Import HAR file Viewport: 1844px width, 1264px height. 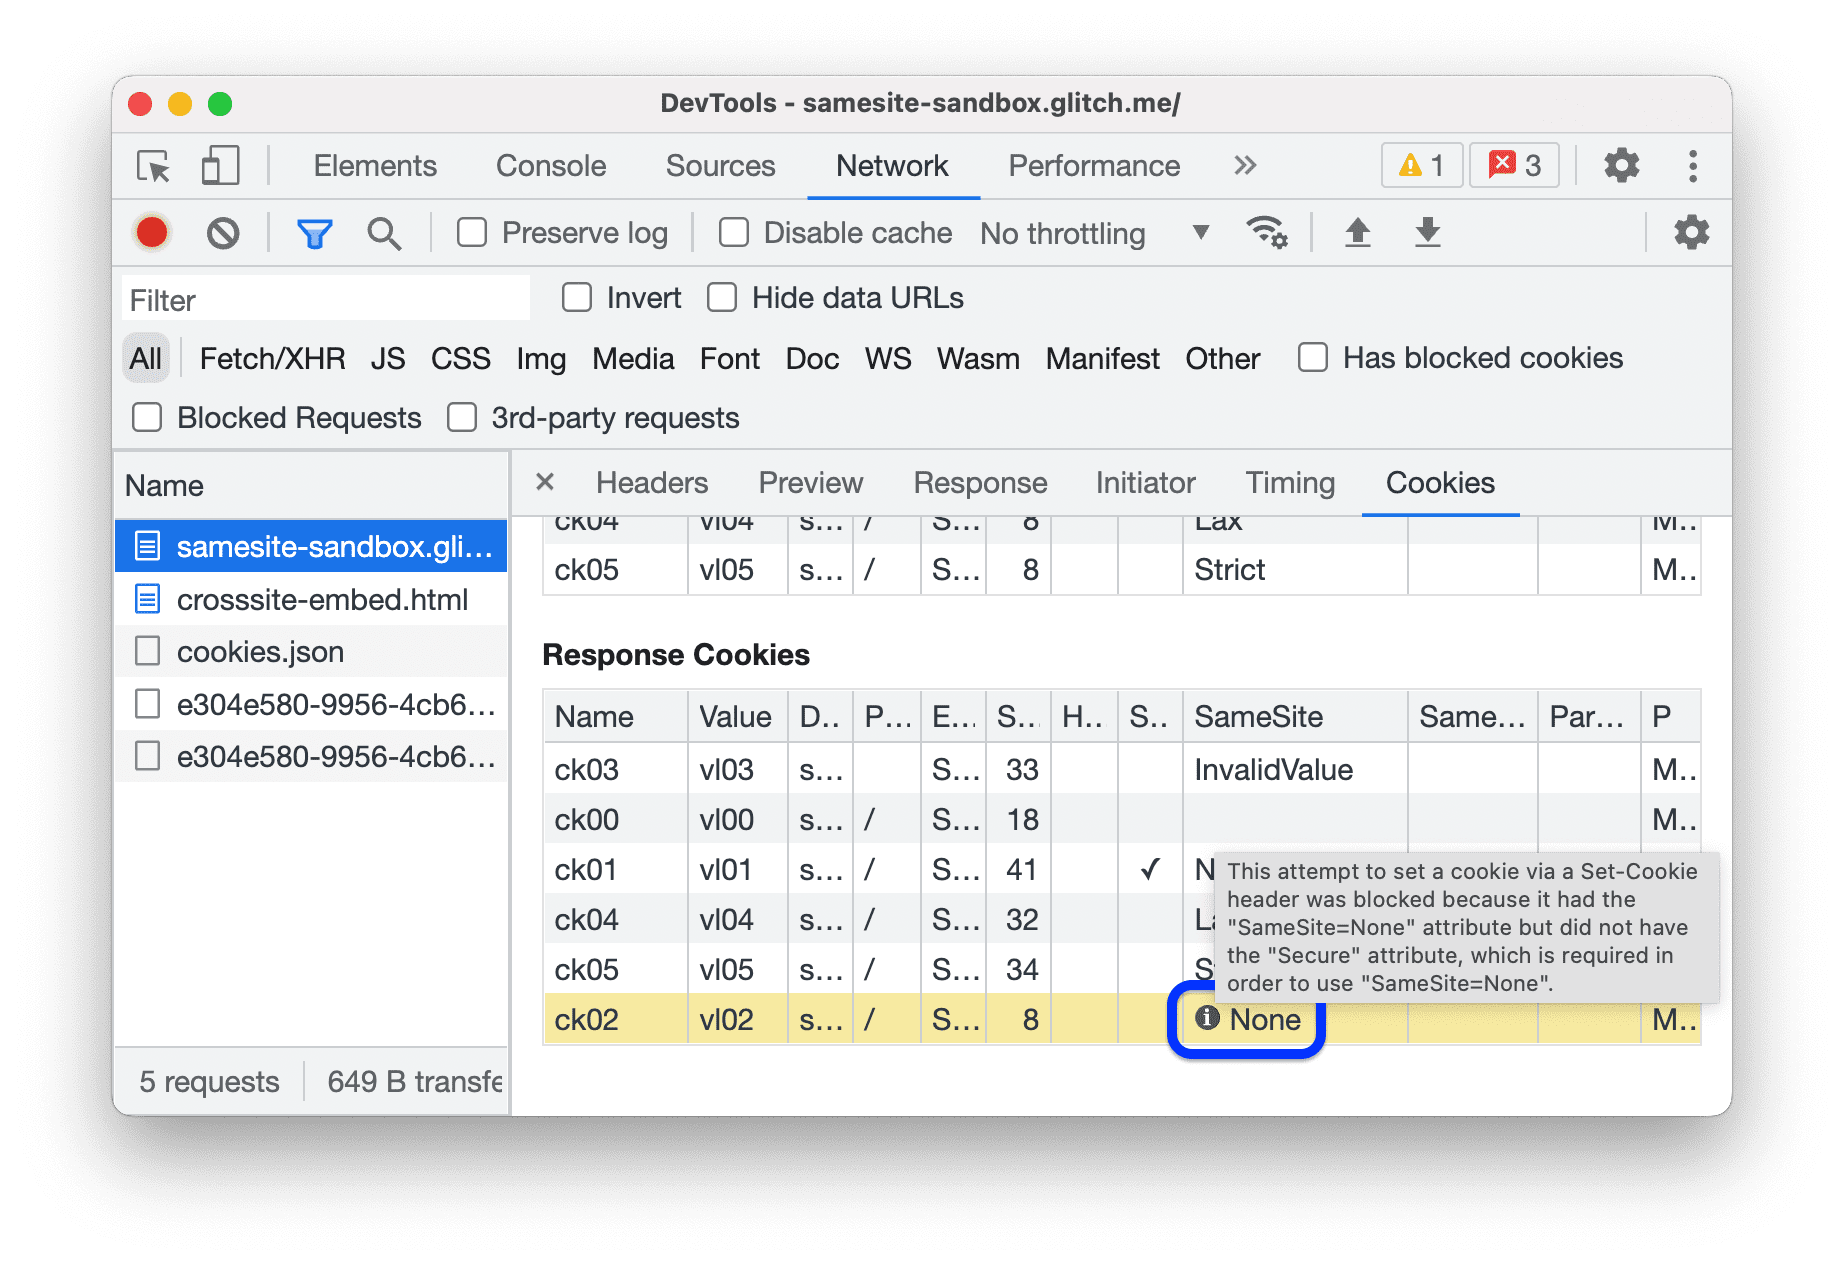click(x=1357, y=232)
